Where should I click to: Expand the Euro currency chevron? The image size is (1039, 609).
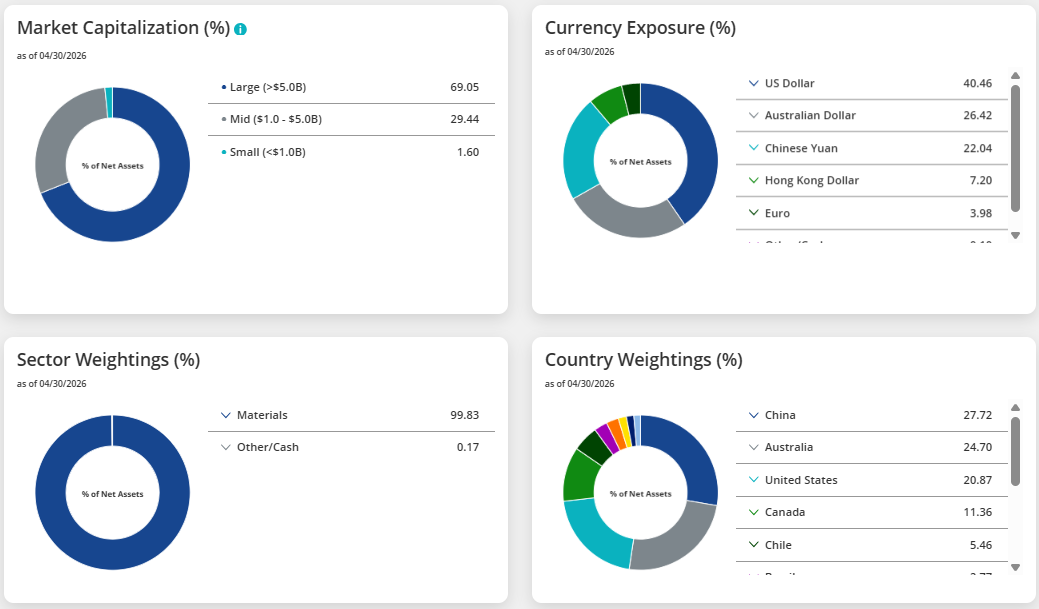753,213
